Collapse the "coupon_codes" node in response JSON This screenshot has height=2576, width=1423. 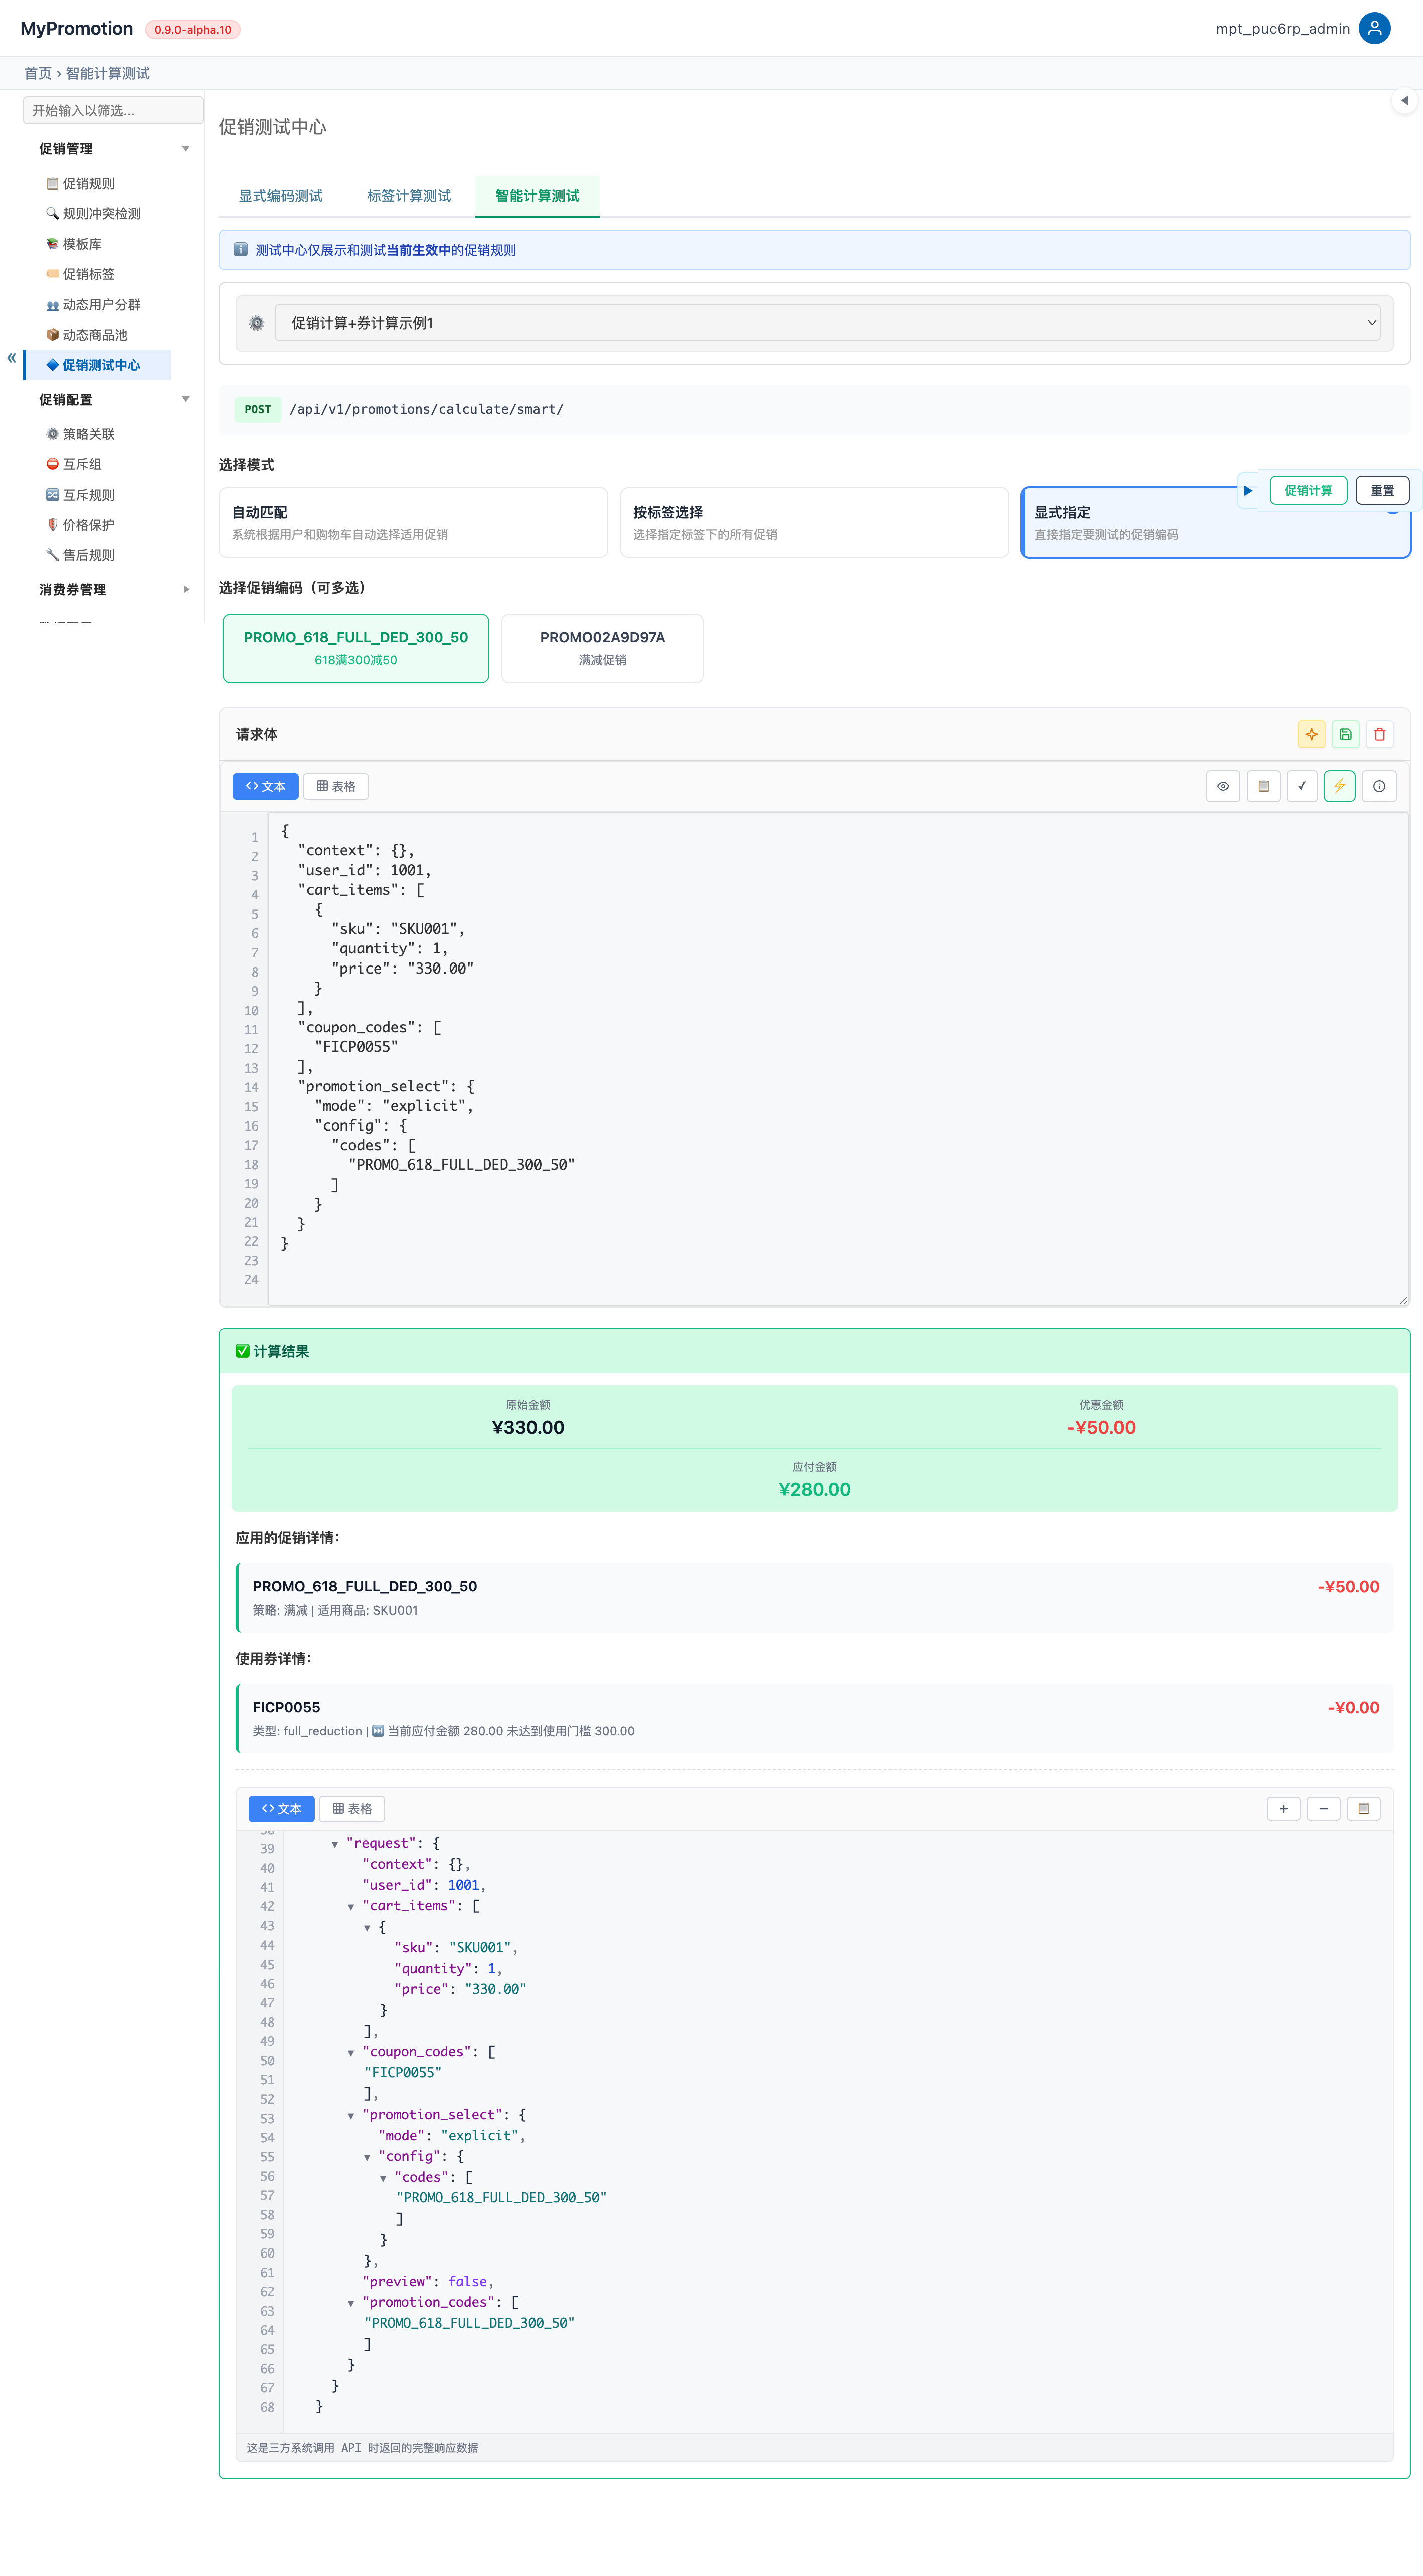[351, 2053]
